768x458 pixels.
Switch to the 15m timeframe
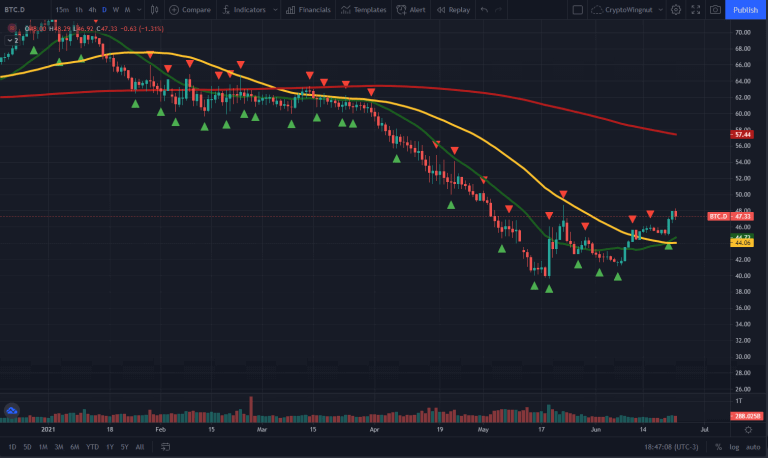[62, 10]
